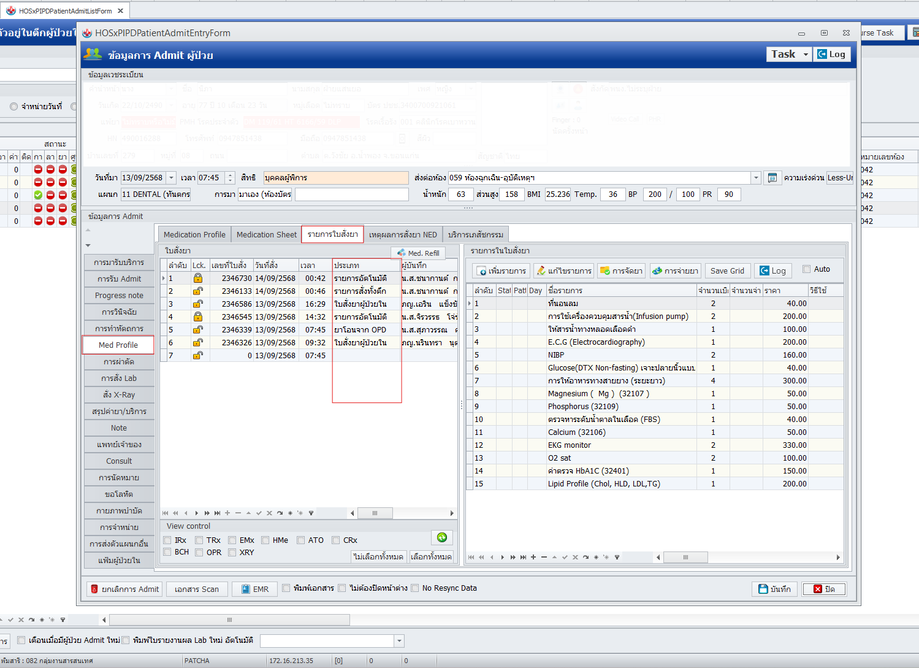The image size is (919, 668).
Task: Click the การจัดยา drug preparation button
Action: pos(621,271)
